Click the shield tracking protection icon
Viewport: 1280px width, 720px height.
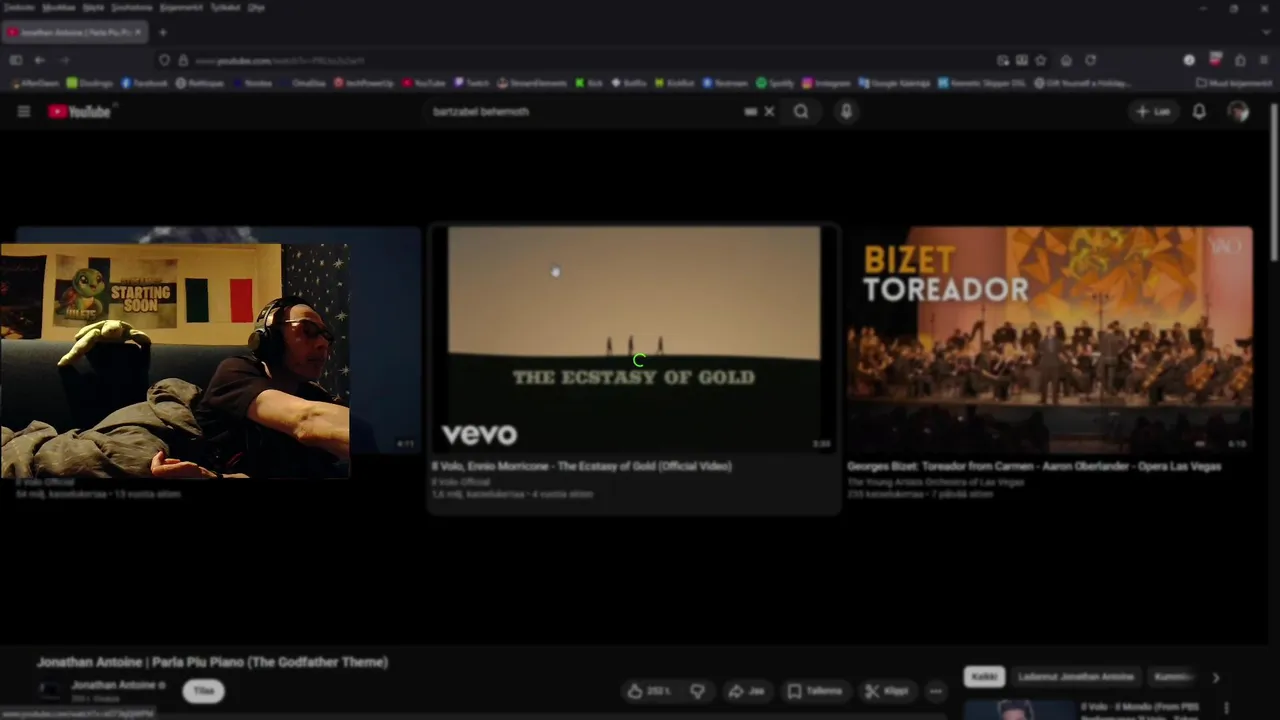164,60
